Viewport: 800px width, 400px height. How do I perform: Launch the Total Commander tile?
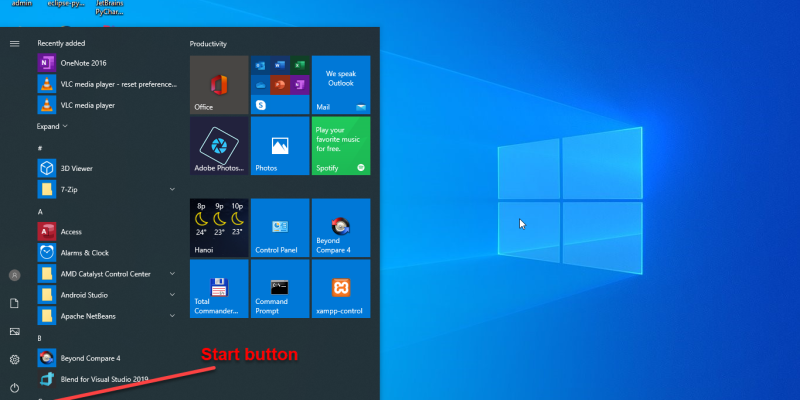(219, 288)
